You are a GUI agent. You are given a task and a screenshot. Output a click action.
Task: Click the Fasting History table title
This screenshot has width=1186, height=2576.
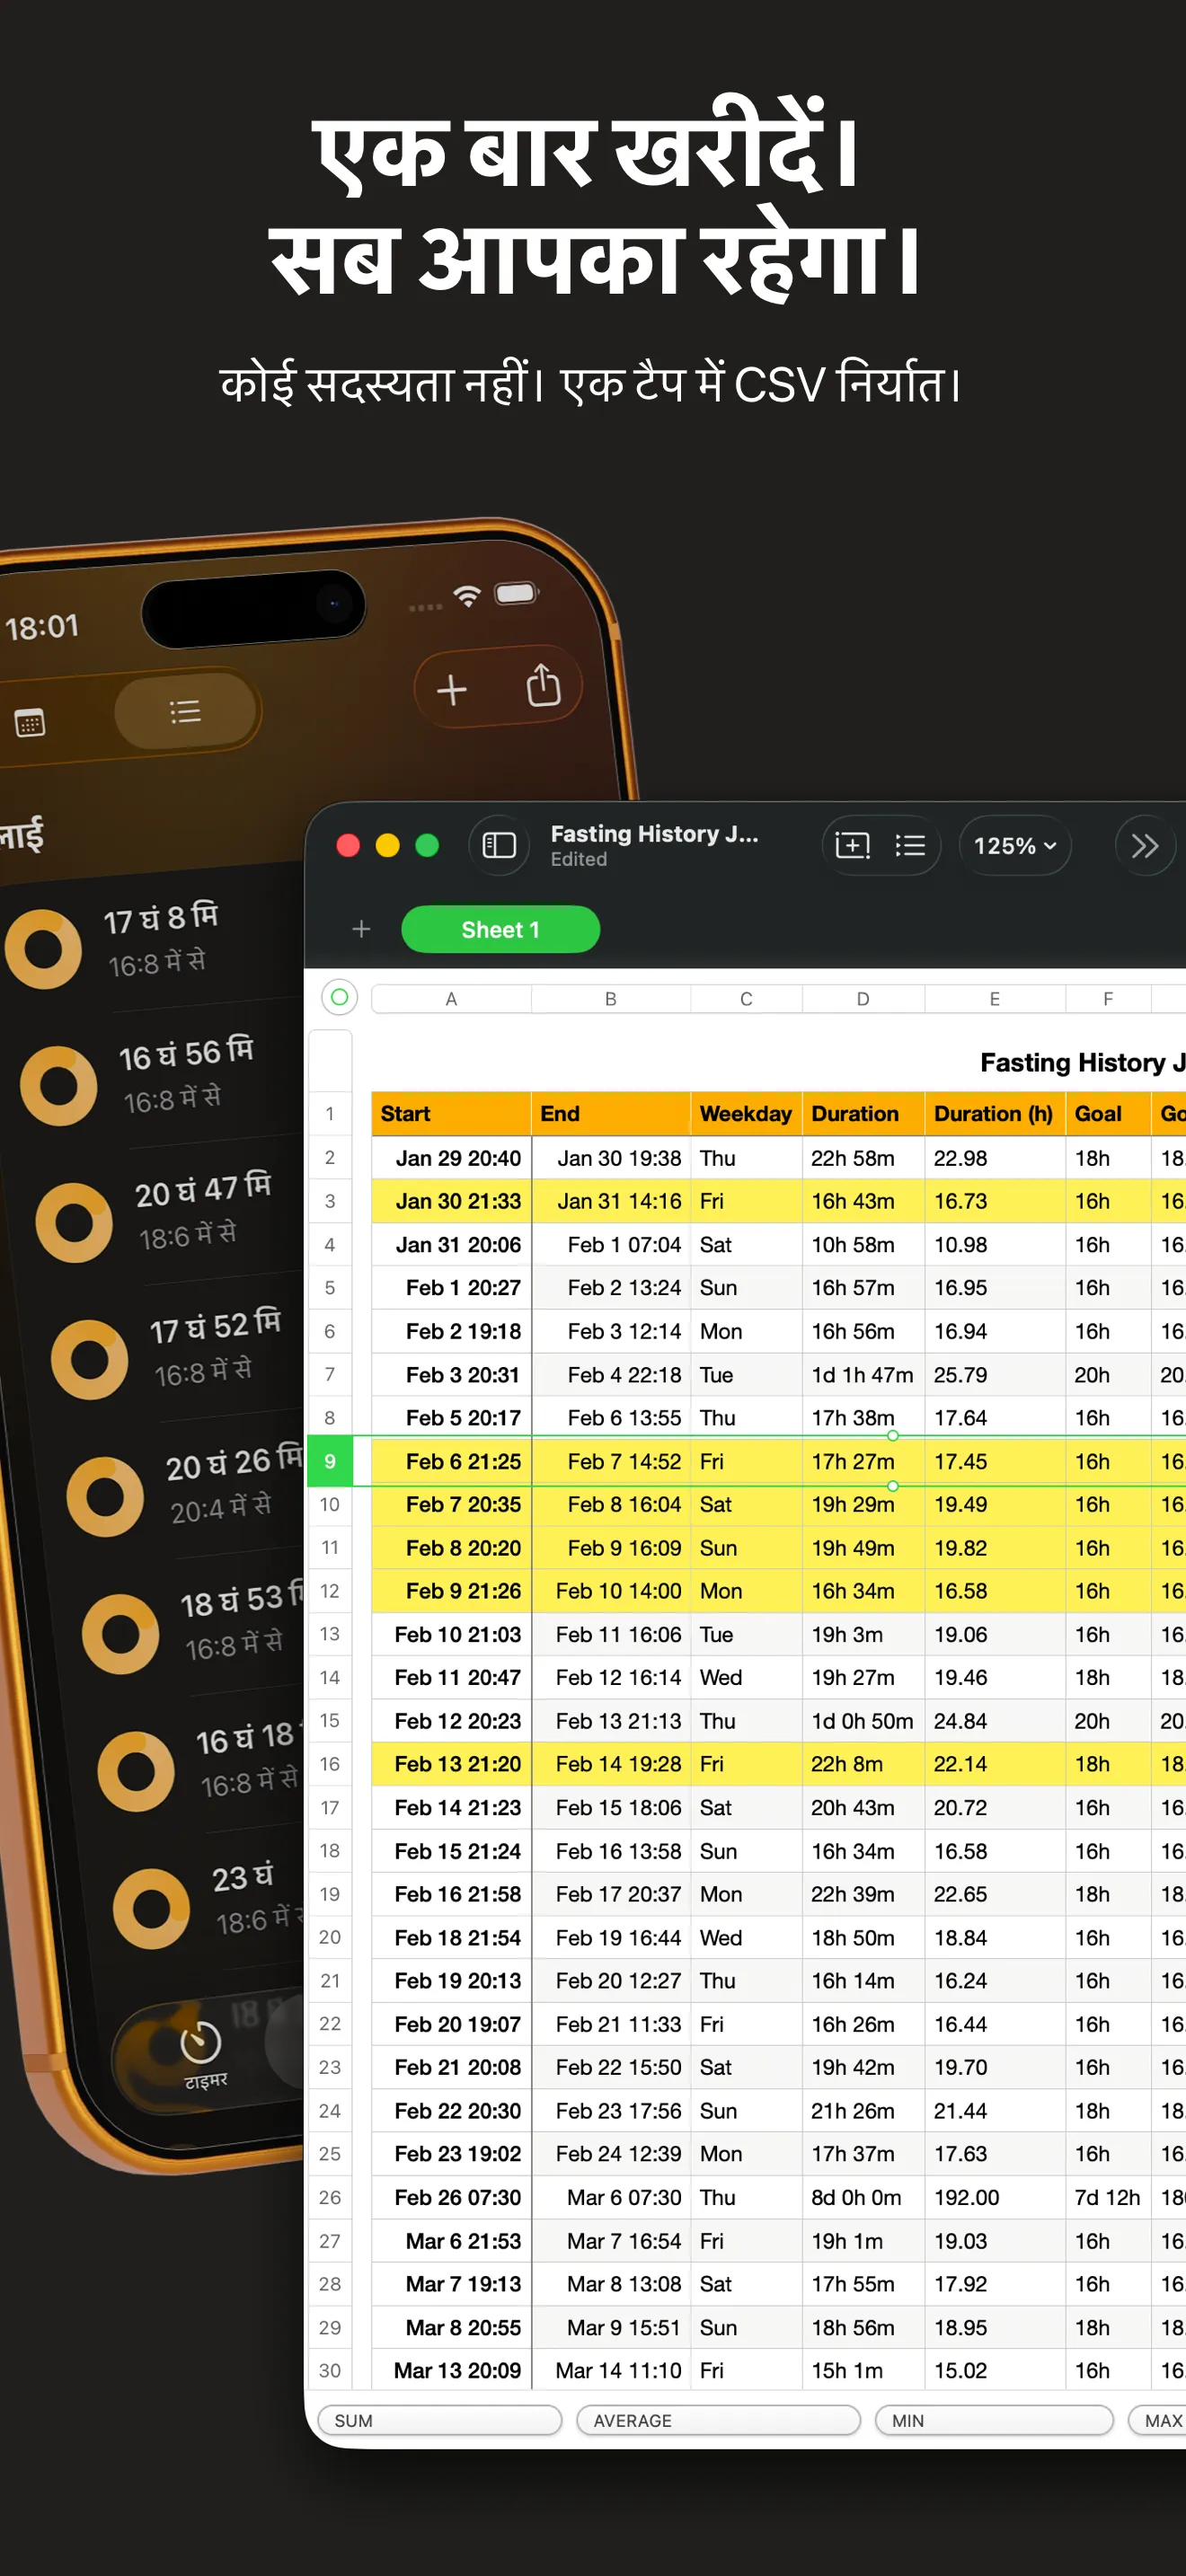1082,1062
